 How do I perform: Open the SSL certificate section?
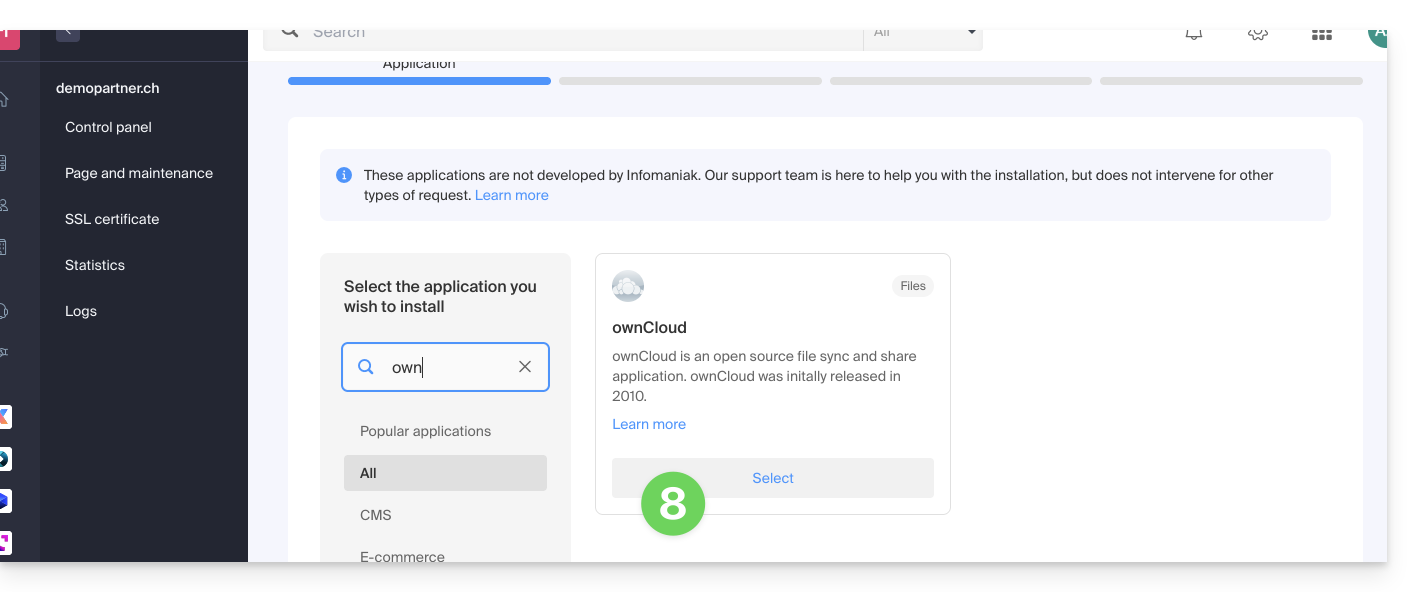click(112, 219)
